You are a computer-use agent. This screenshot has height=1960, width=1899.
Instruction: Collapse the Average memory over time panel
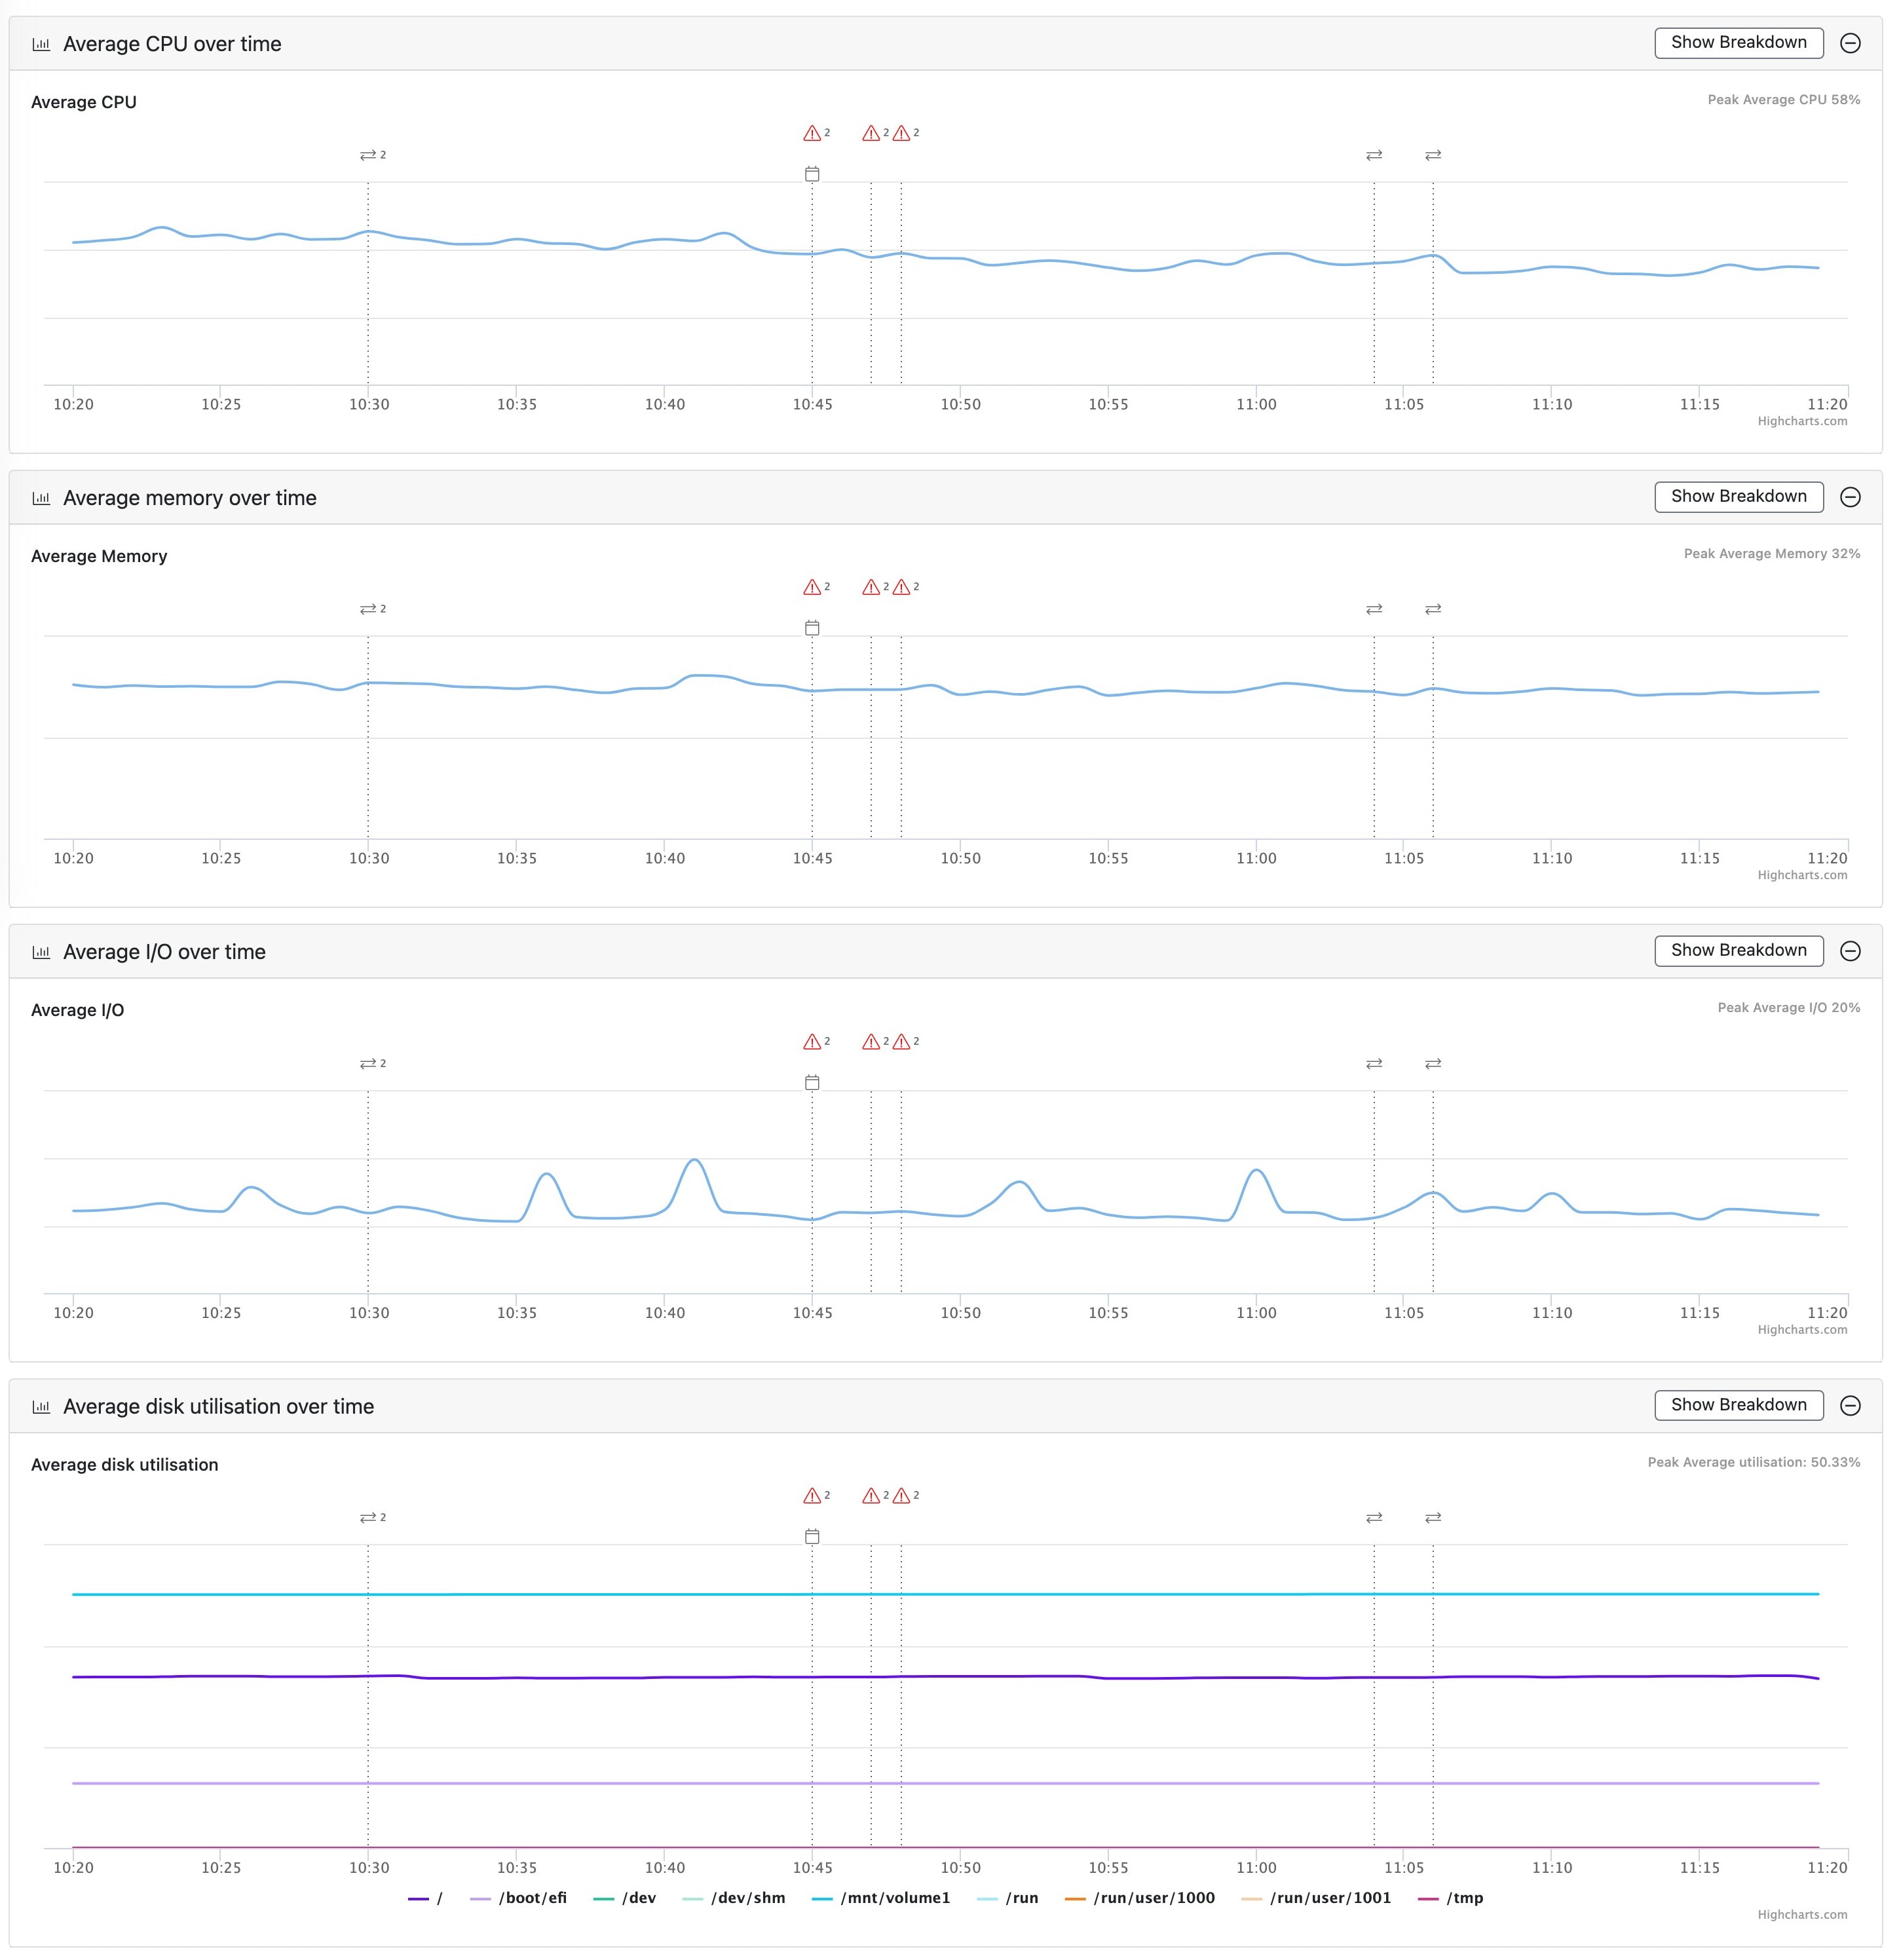tap(1851, 496)
